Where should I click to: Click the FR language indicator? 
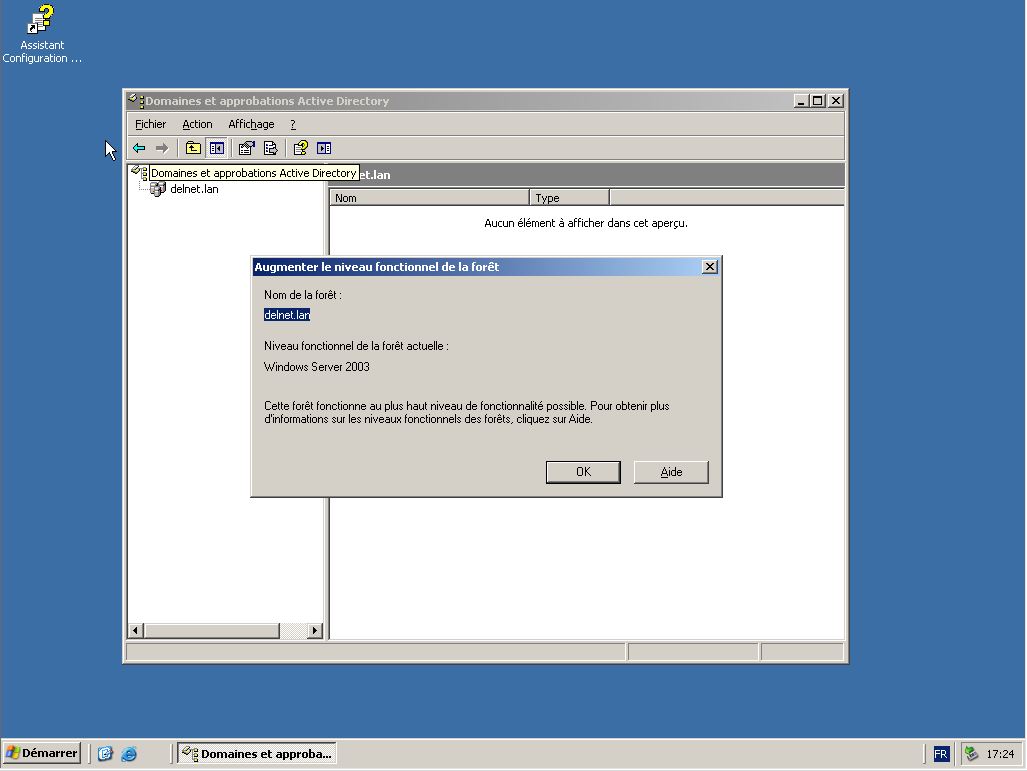tap(941, 754)
